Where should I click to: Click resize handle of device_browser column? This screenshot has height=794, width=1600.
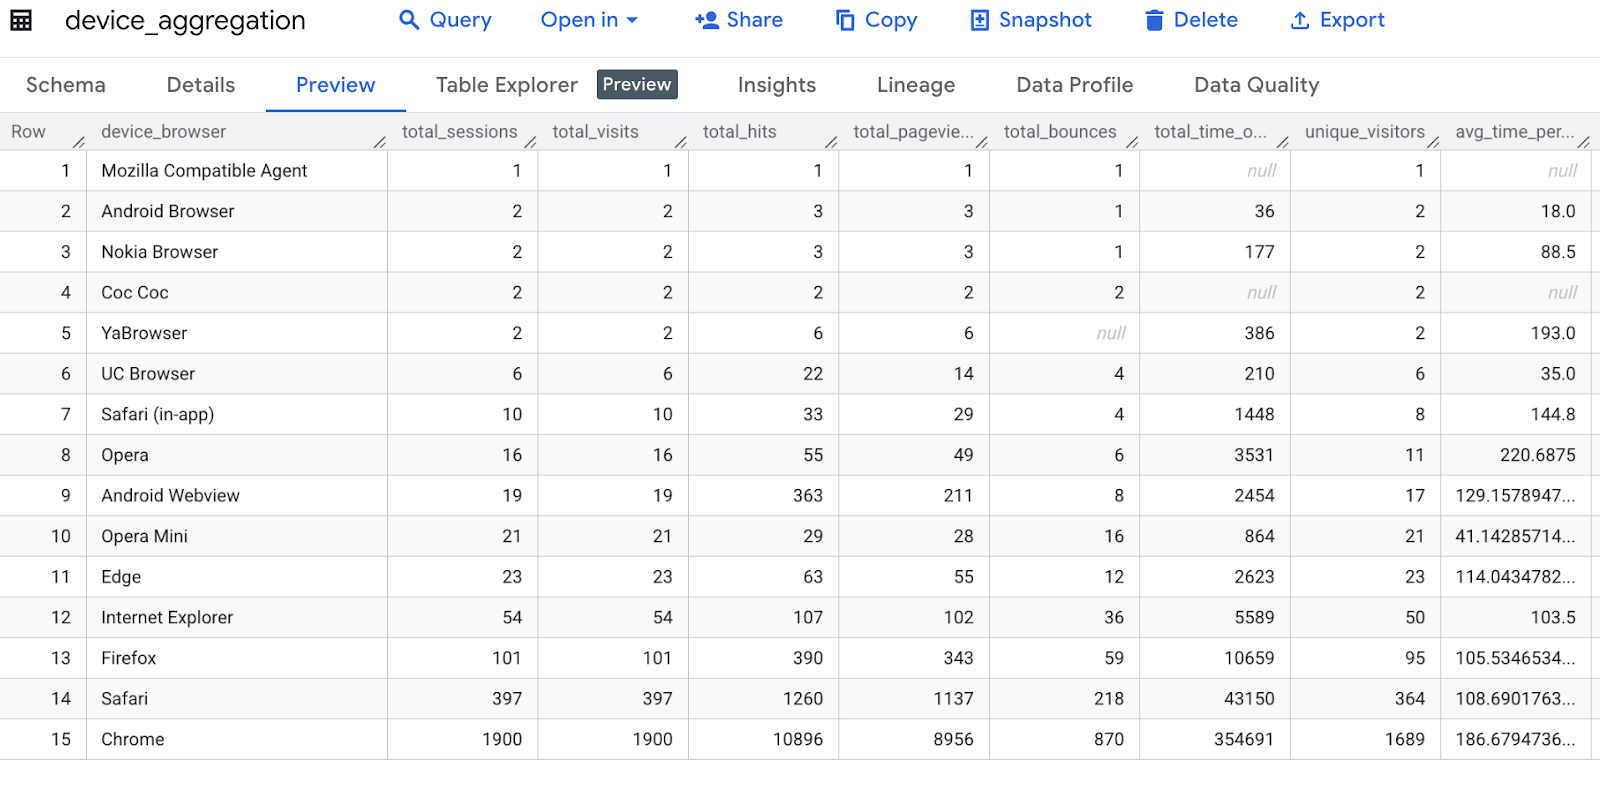click(379, 142)
